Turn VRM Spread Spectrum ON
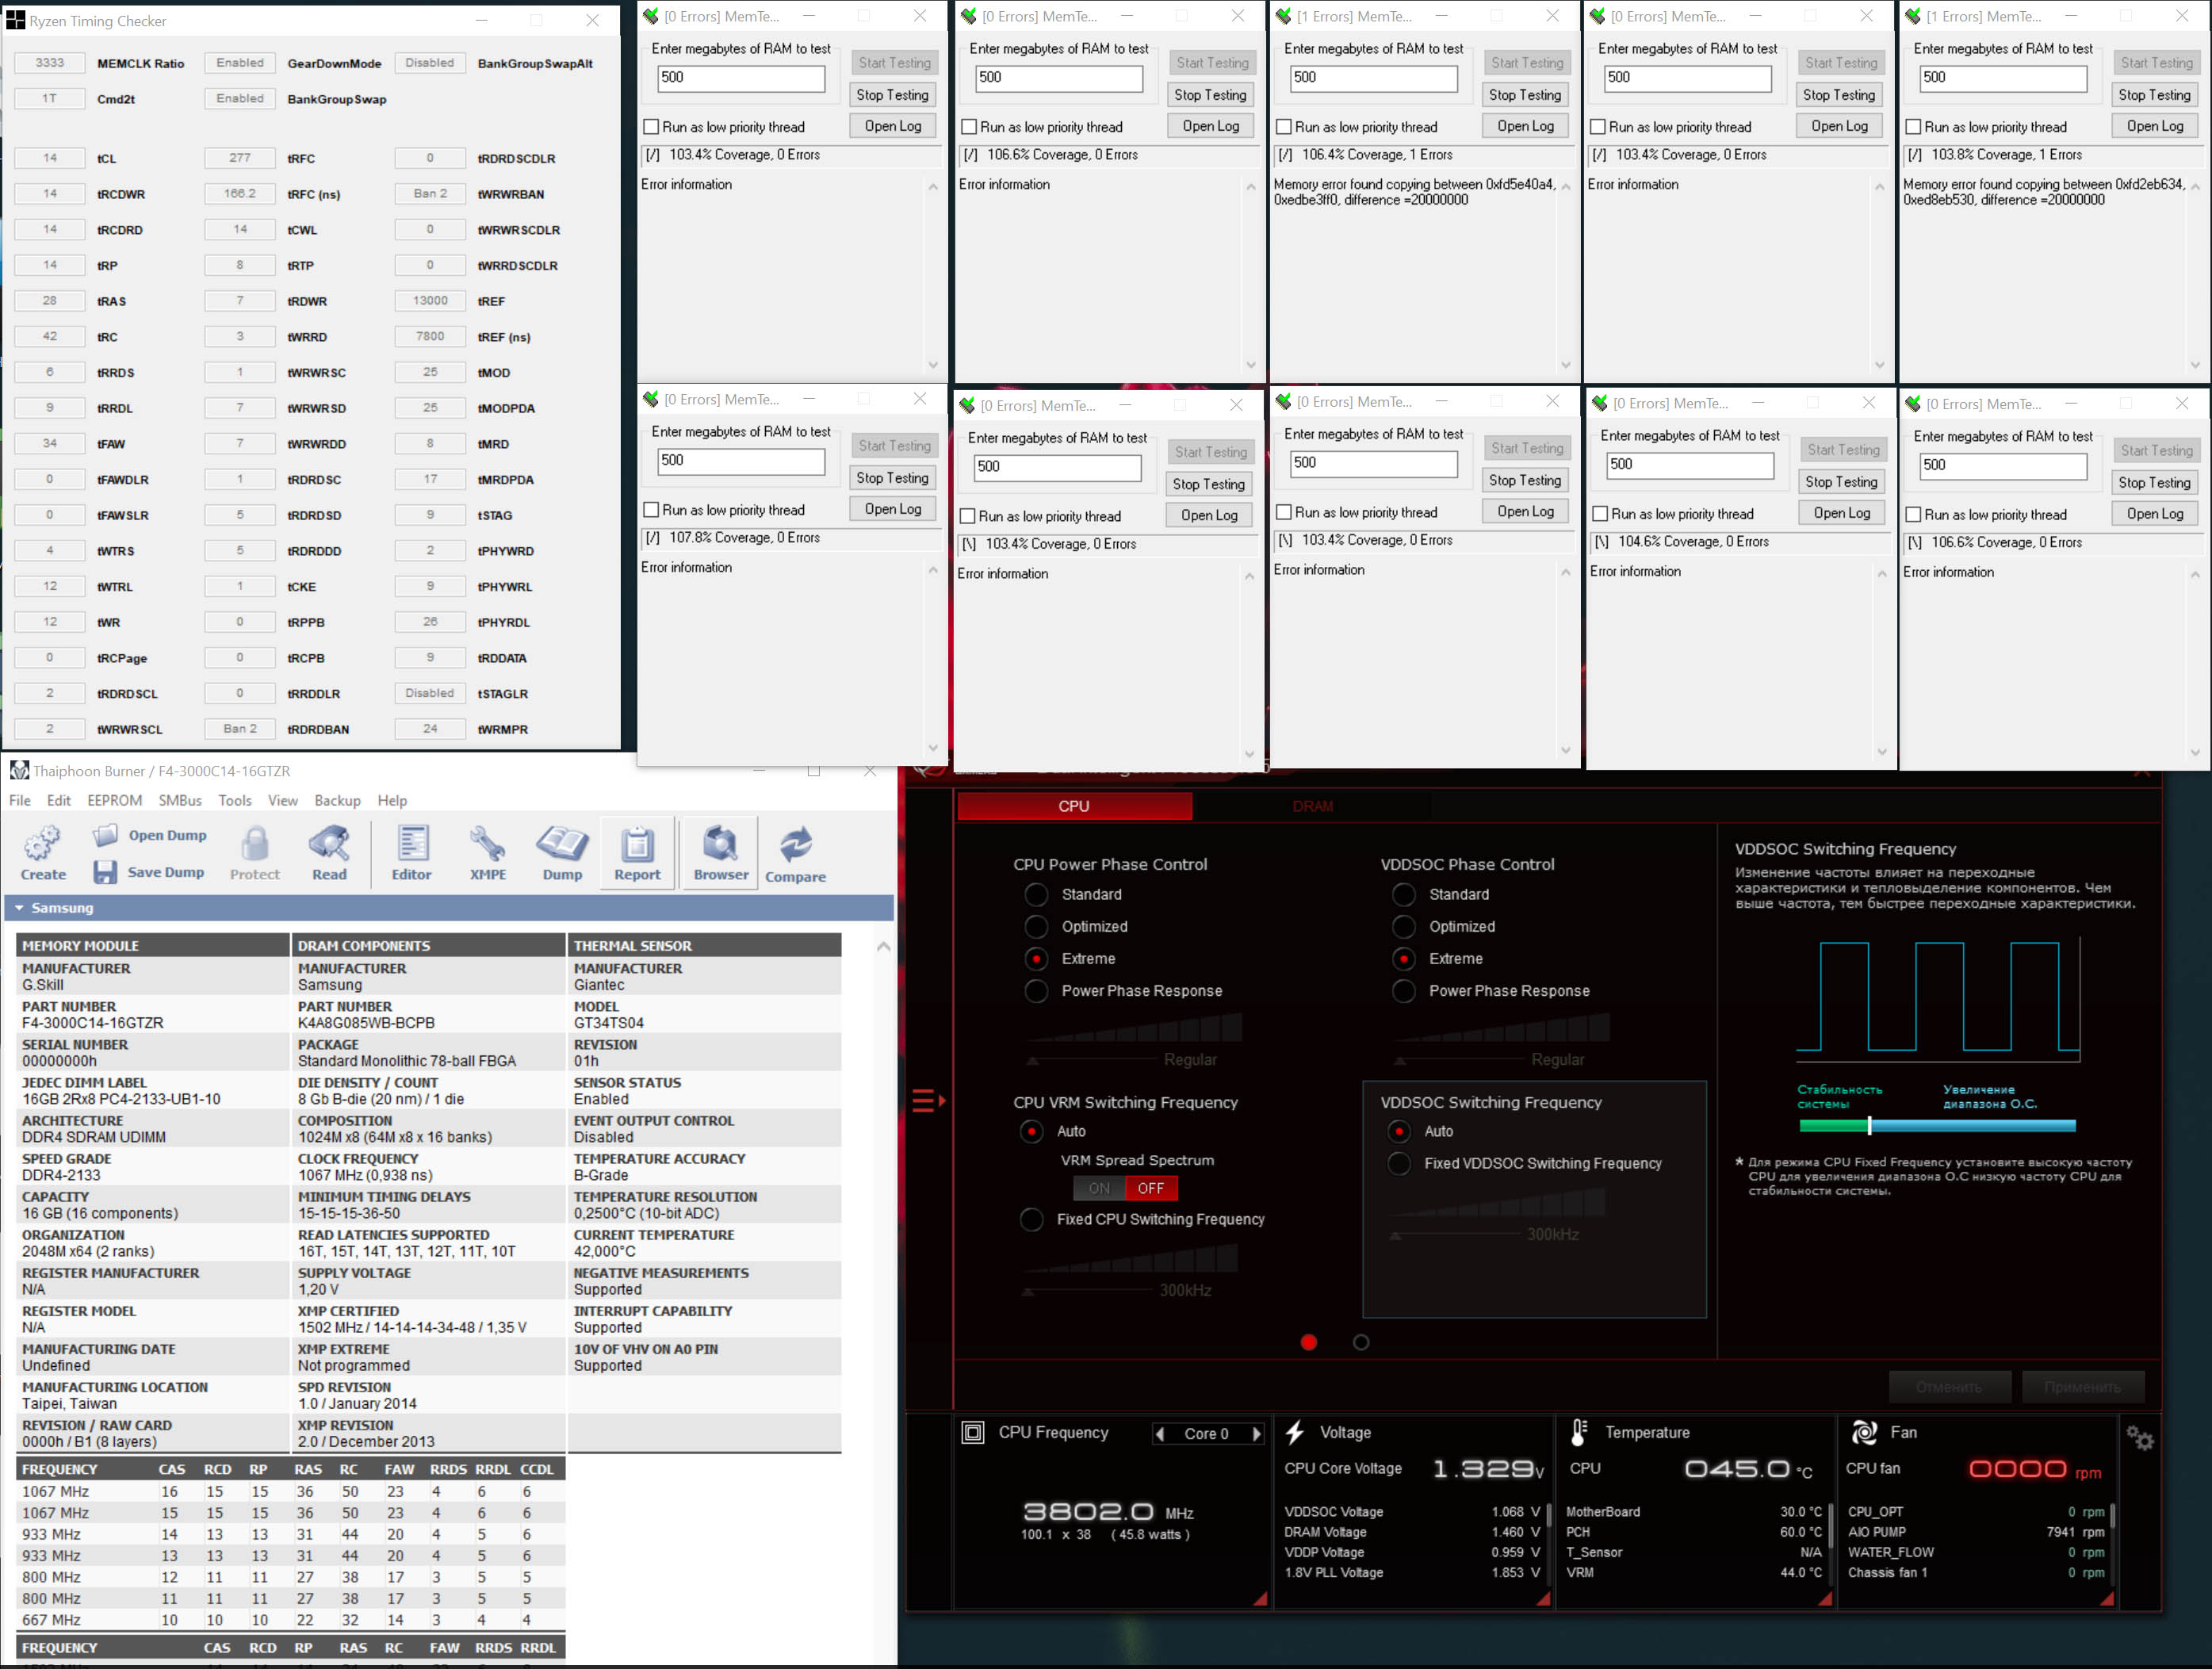2212x1669 pixels. (1099, 1188)
